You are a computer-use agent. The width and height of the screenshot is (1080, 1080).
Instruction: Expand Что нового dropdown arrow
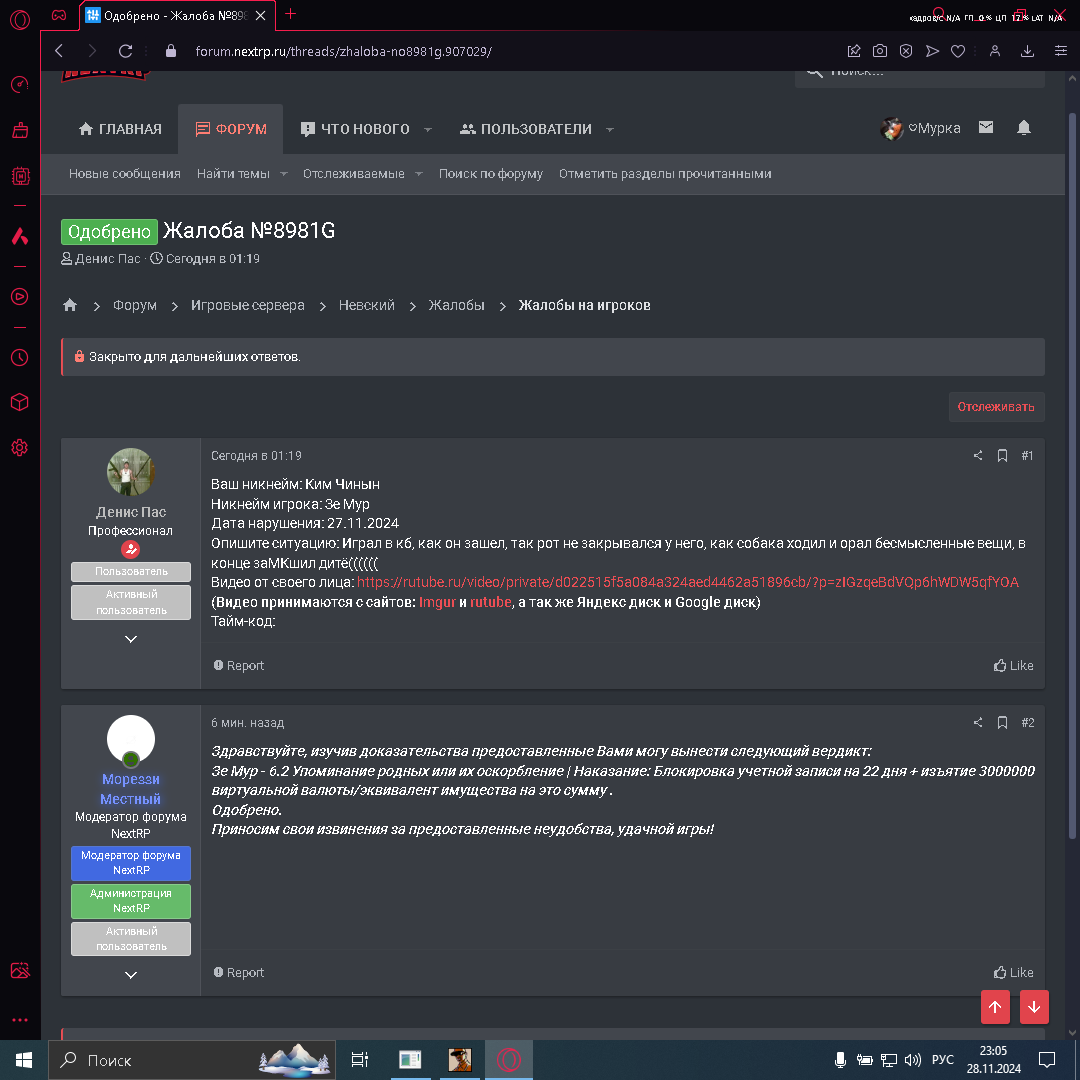coord(428,129)
